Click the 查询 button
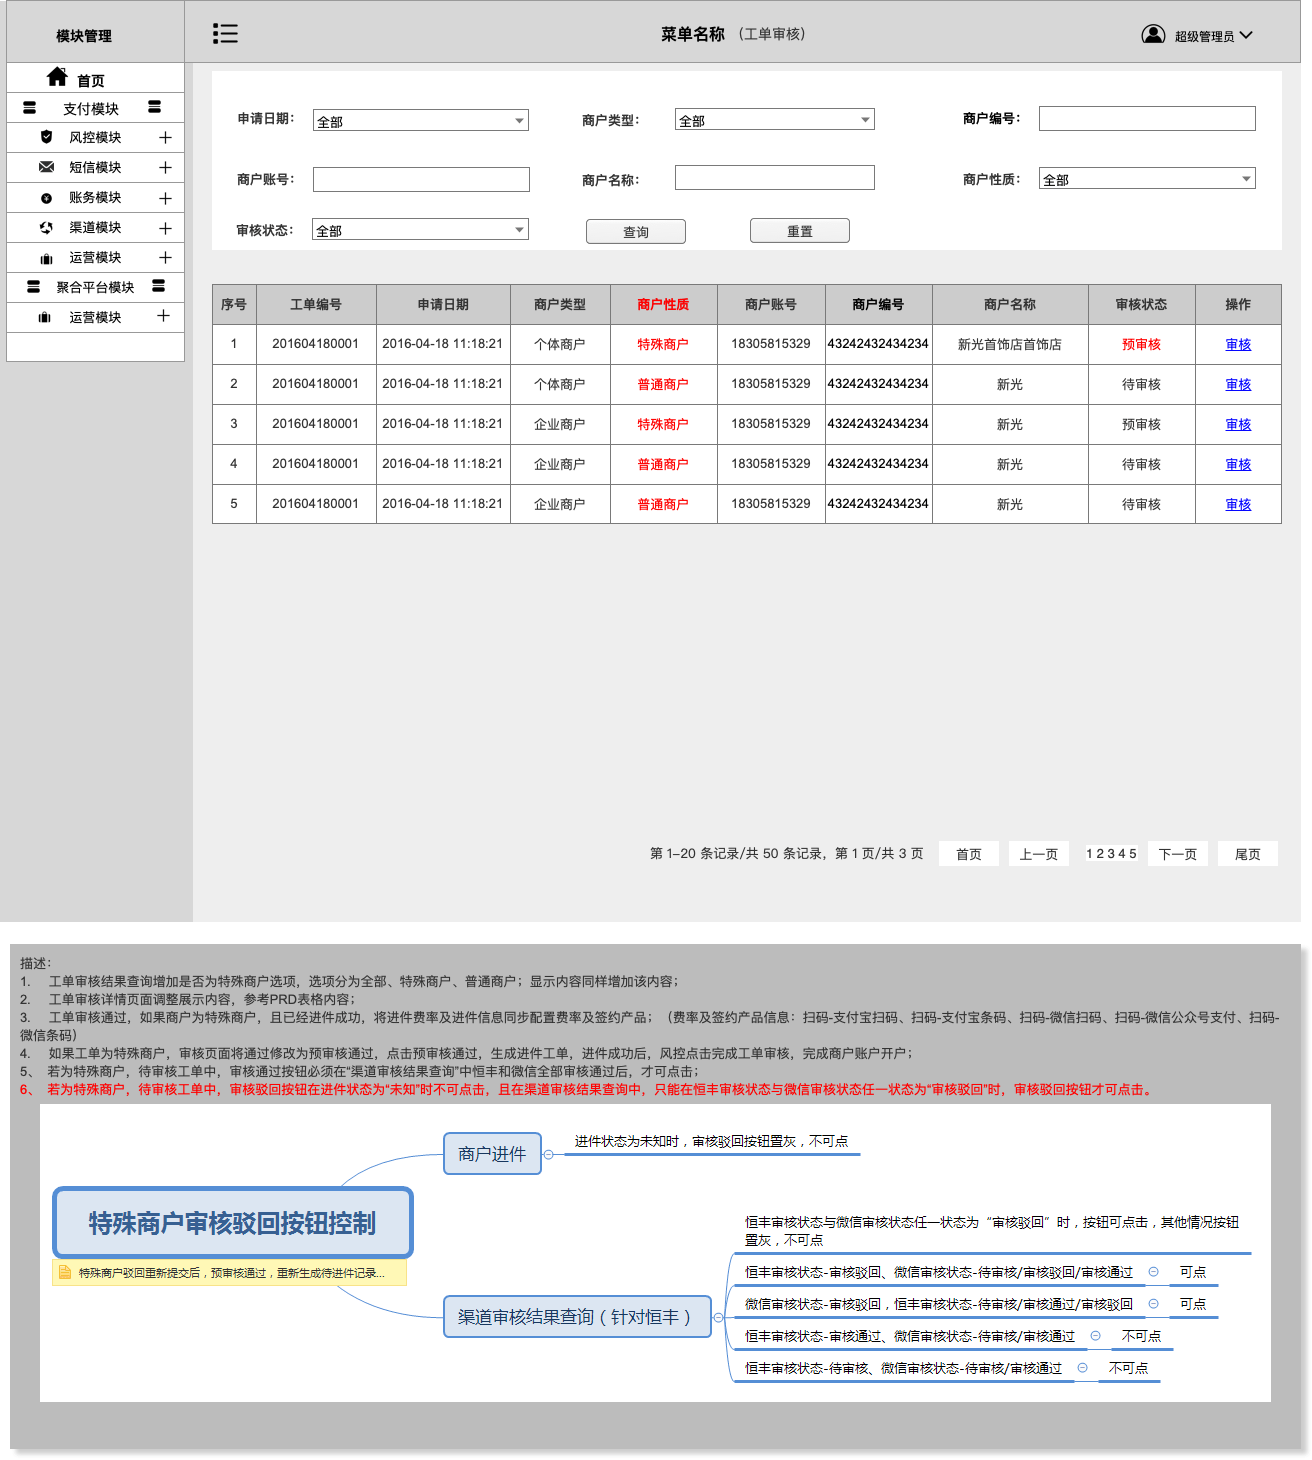The width and height of the screenshot is (1312, 1460). [636, 231]
